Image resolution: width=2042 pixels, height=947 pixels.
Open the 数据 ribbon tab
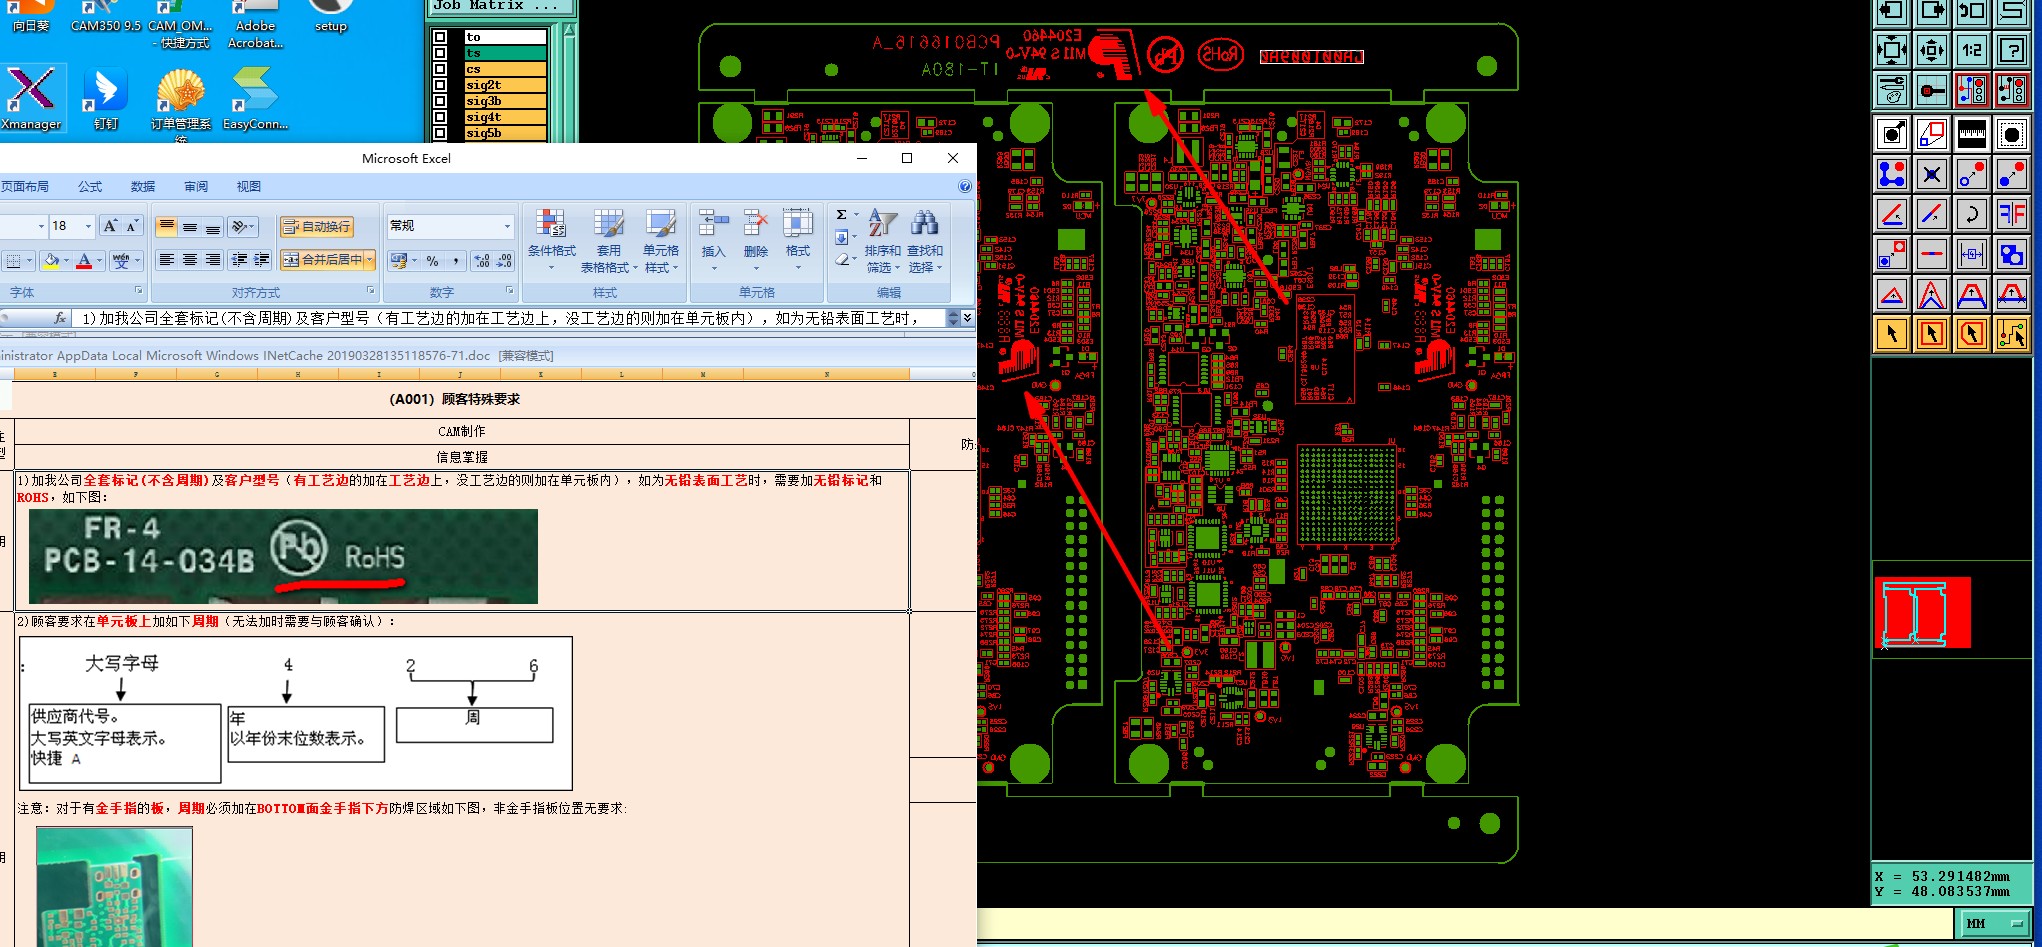(143, 186)
